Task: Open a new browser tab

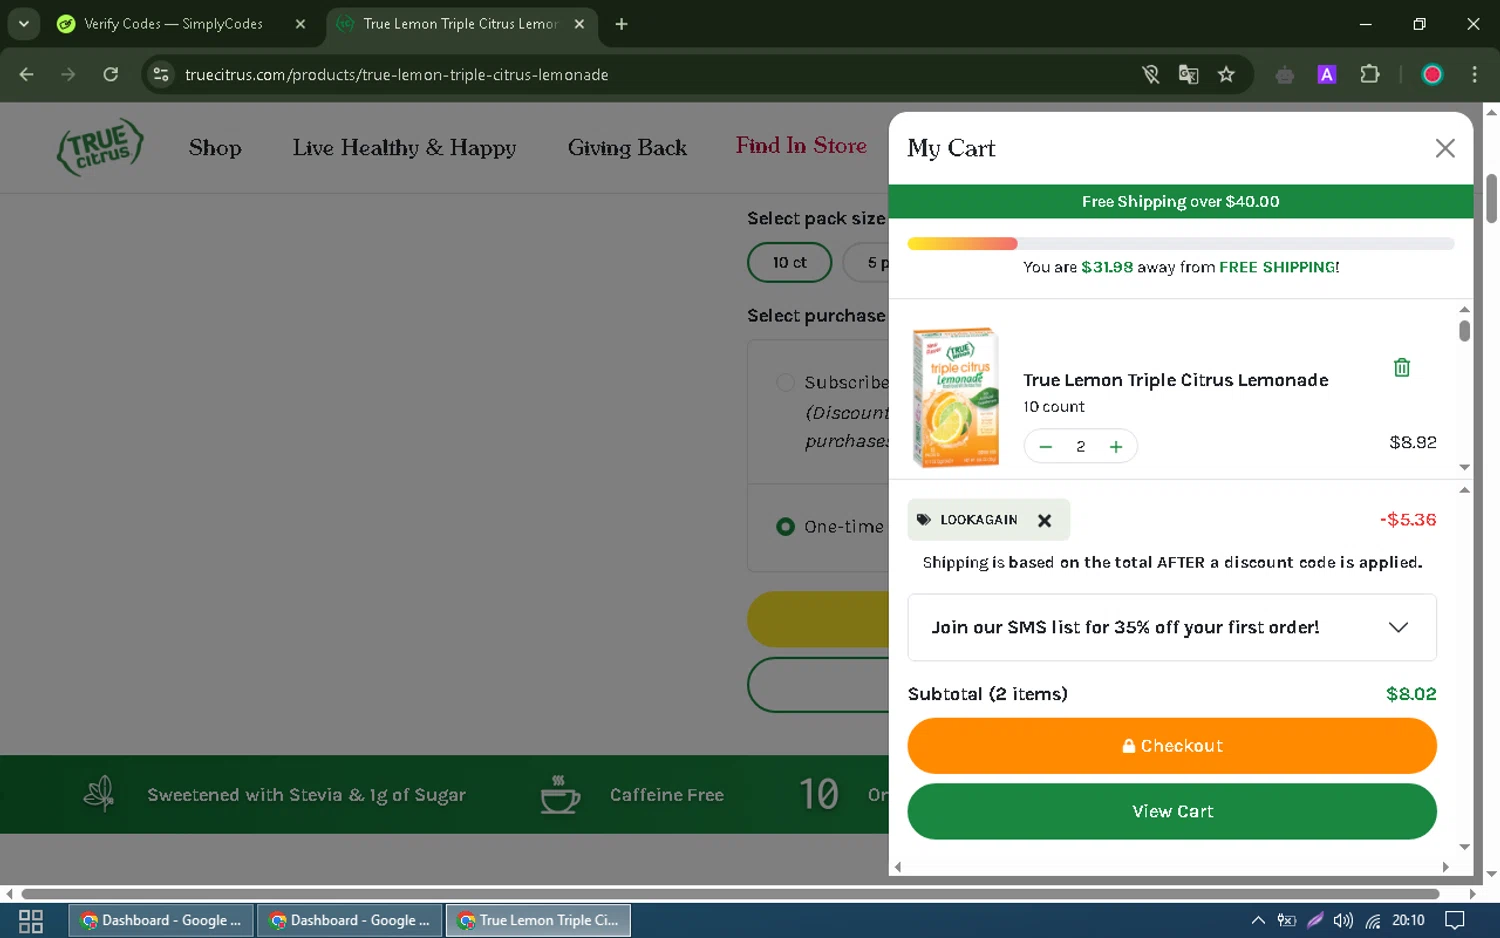Action: (x=621, y=24)
